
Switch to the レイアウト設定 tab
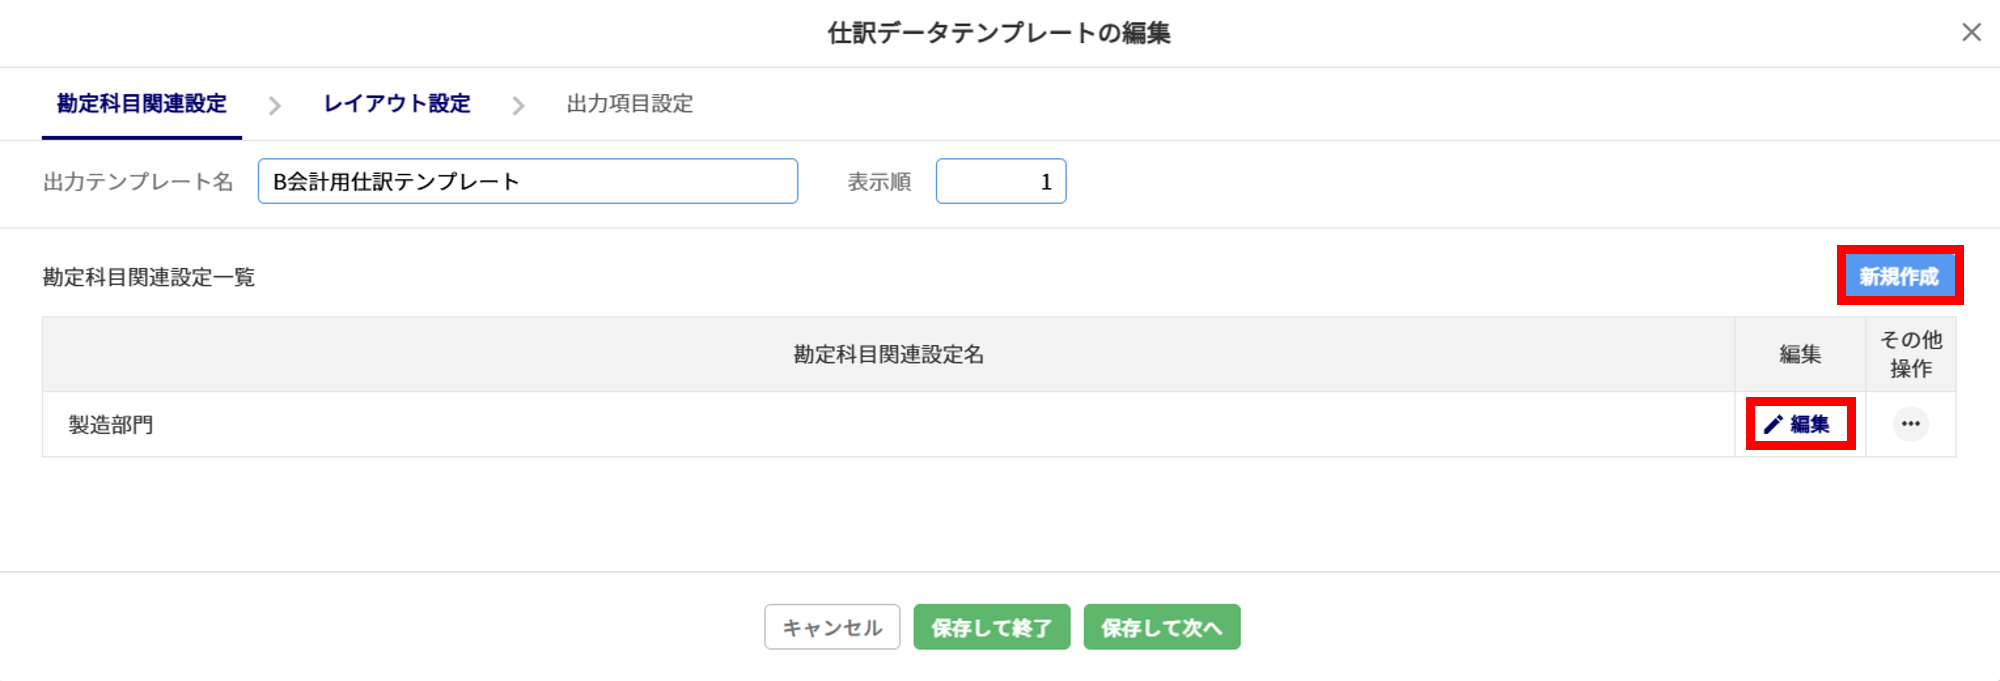click(397, 103)
